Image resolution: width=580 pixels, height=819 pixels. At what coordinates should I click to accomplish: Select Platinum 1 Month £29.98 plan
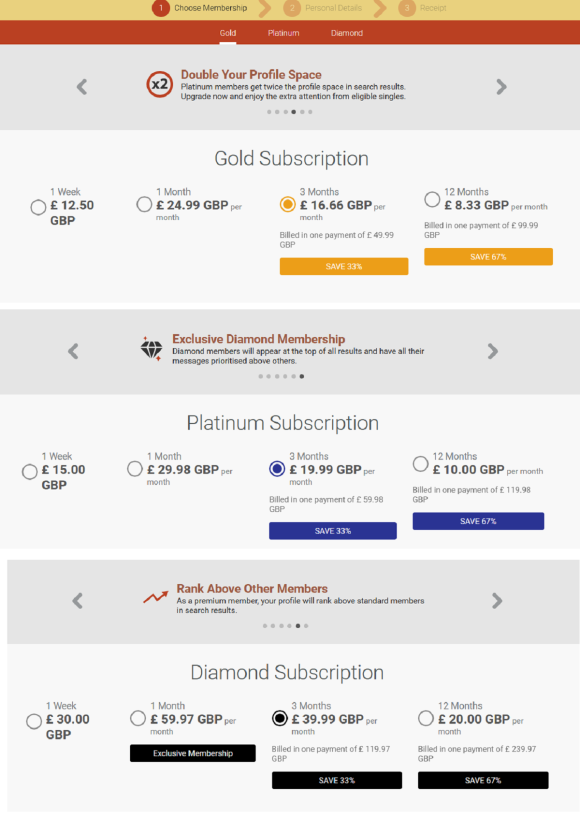[x=135, y=469]
